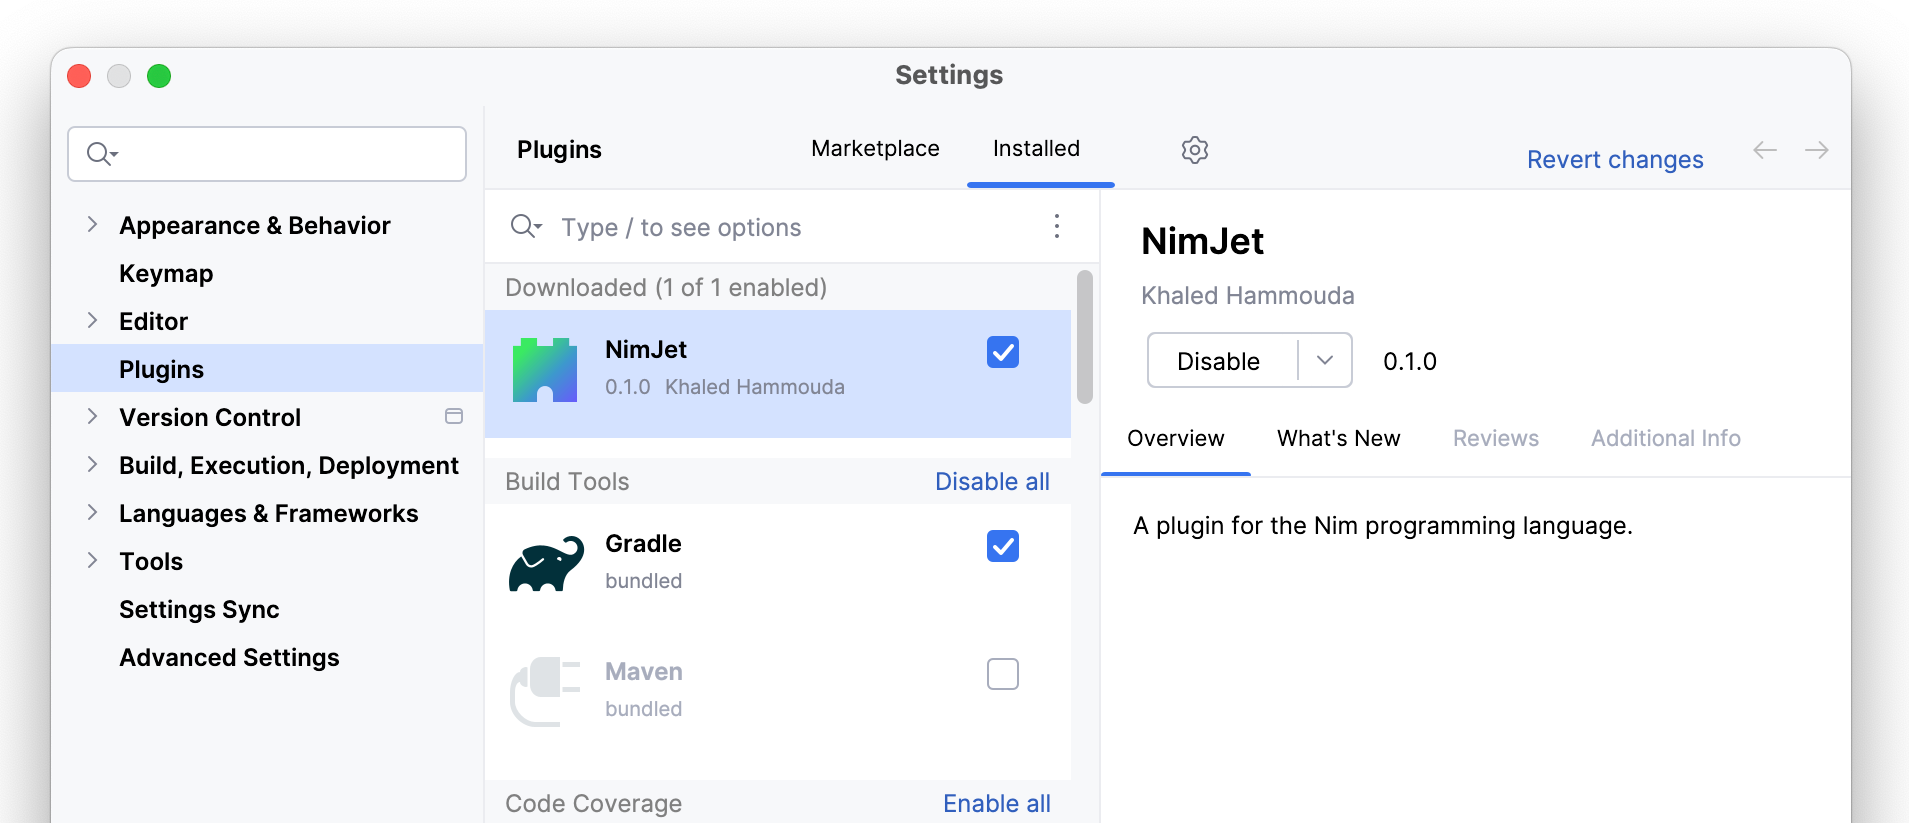This screenshot has width=1909, height=823.
Task: Expand the Tools section
Action: pyautogui.click(x=92, y=560)
